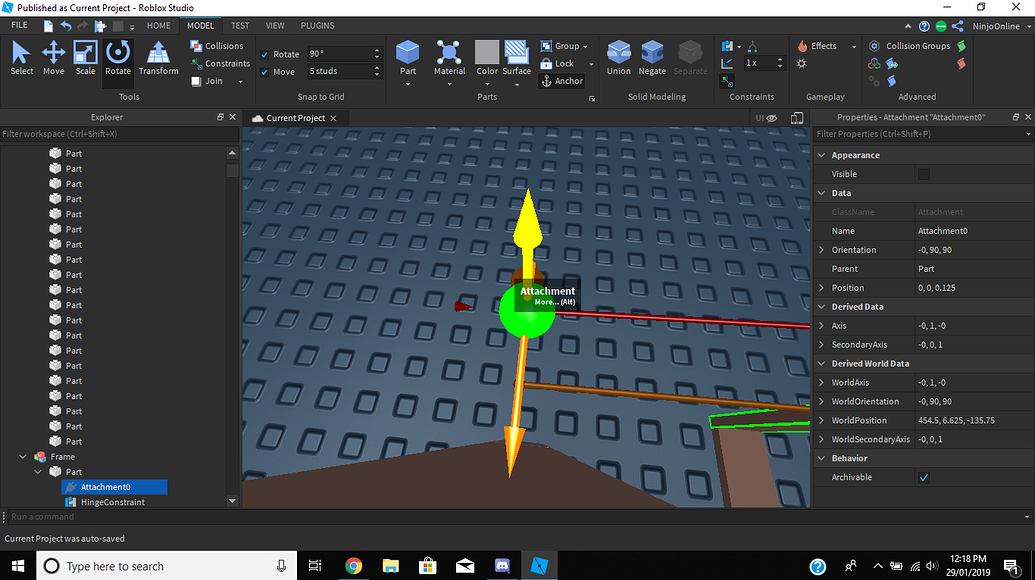Toggle Collisions in the Tools section
The height and width of the screenshot is (580, 1035).
pyautogui.click(x=216, y=45)
